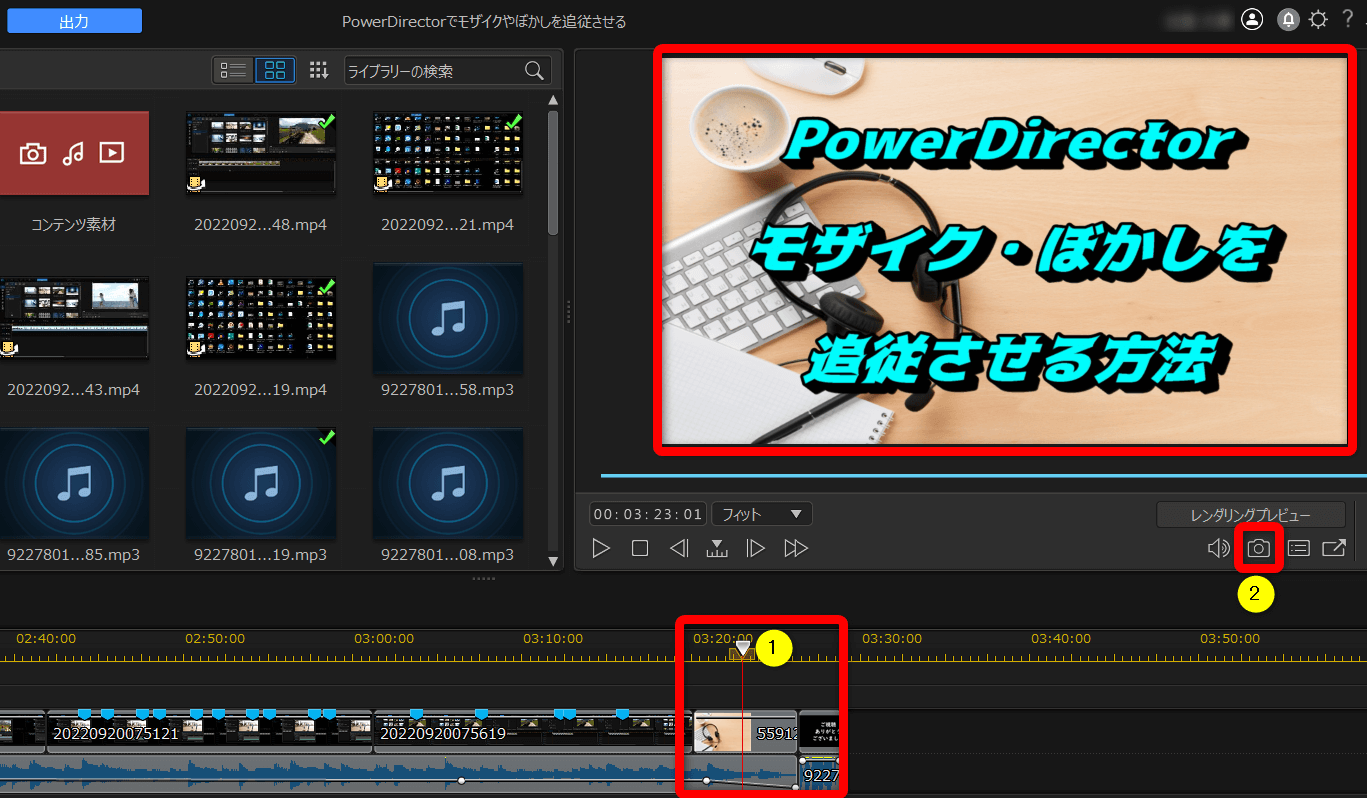Click the fast forward button

coord(796,548)
